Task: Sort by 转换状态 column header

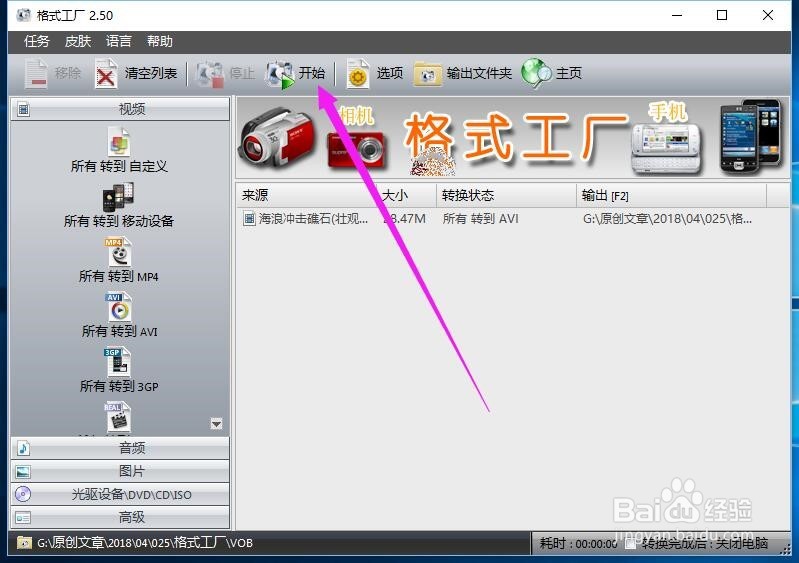Action: coord(506,196)
